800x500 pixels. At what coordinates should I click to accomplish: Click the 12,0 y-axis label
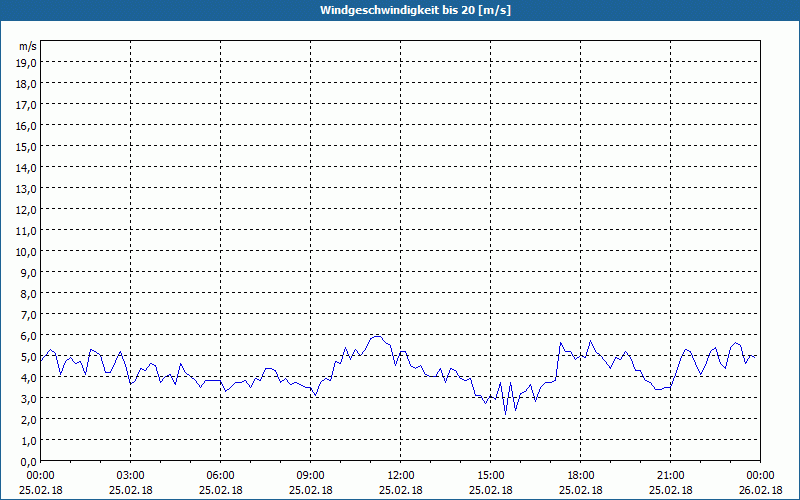(x=27, y=210)
